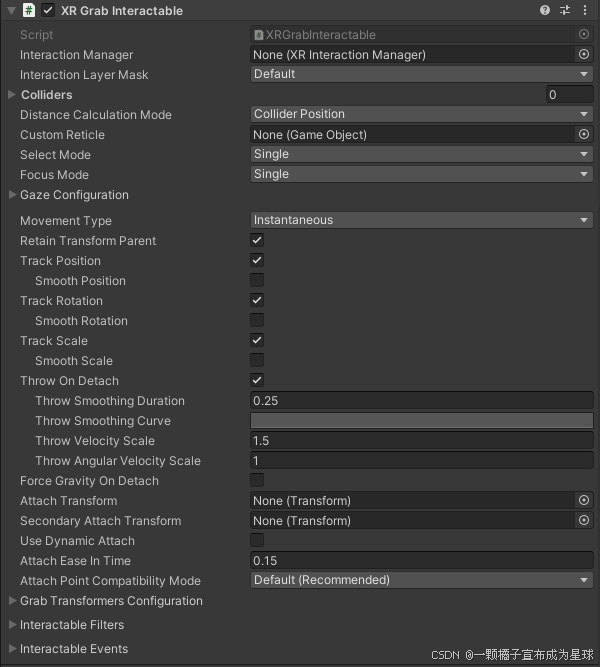This screenshot has height=667, width=600.
Task: Click the Throw Velocity Scale label
Action: tap(95, 441)
